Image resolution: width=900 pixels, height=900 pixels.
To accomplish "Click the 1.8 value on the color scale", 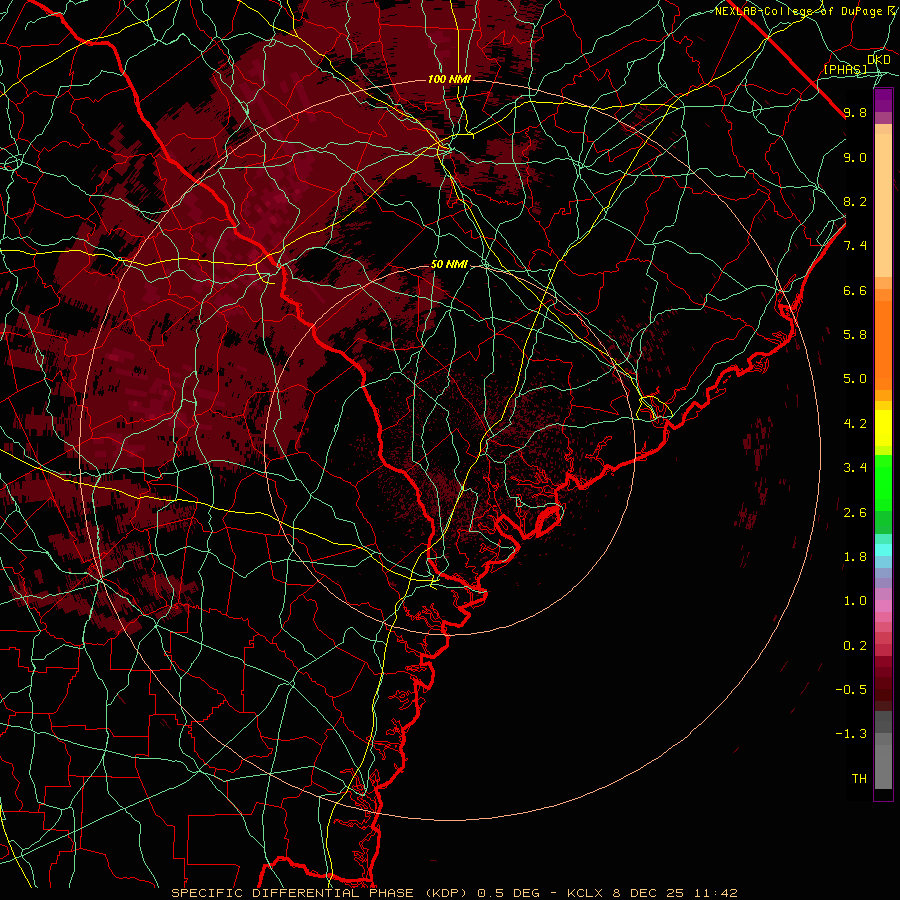I will [855, 557].
